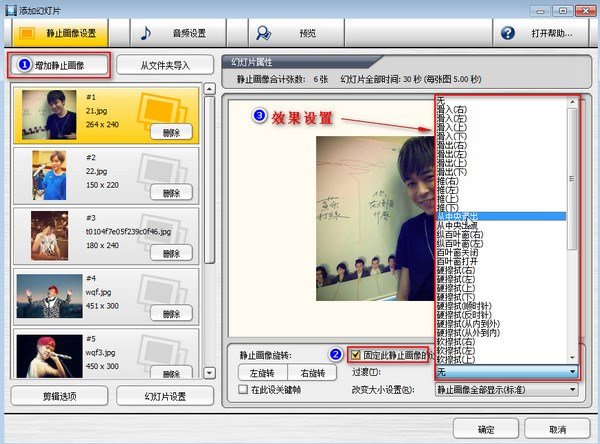
Task: Click the 264 x 240 size text
Action: [x=102, y=124]
